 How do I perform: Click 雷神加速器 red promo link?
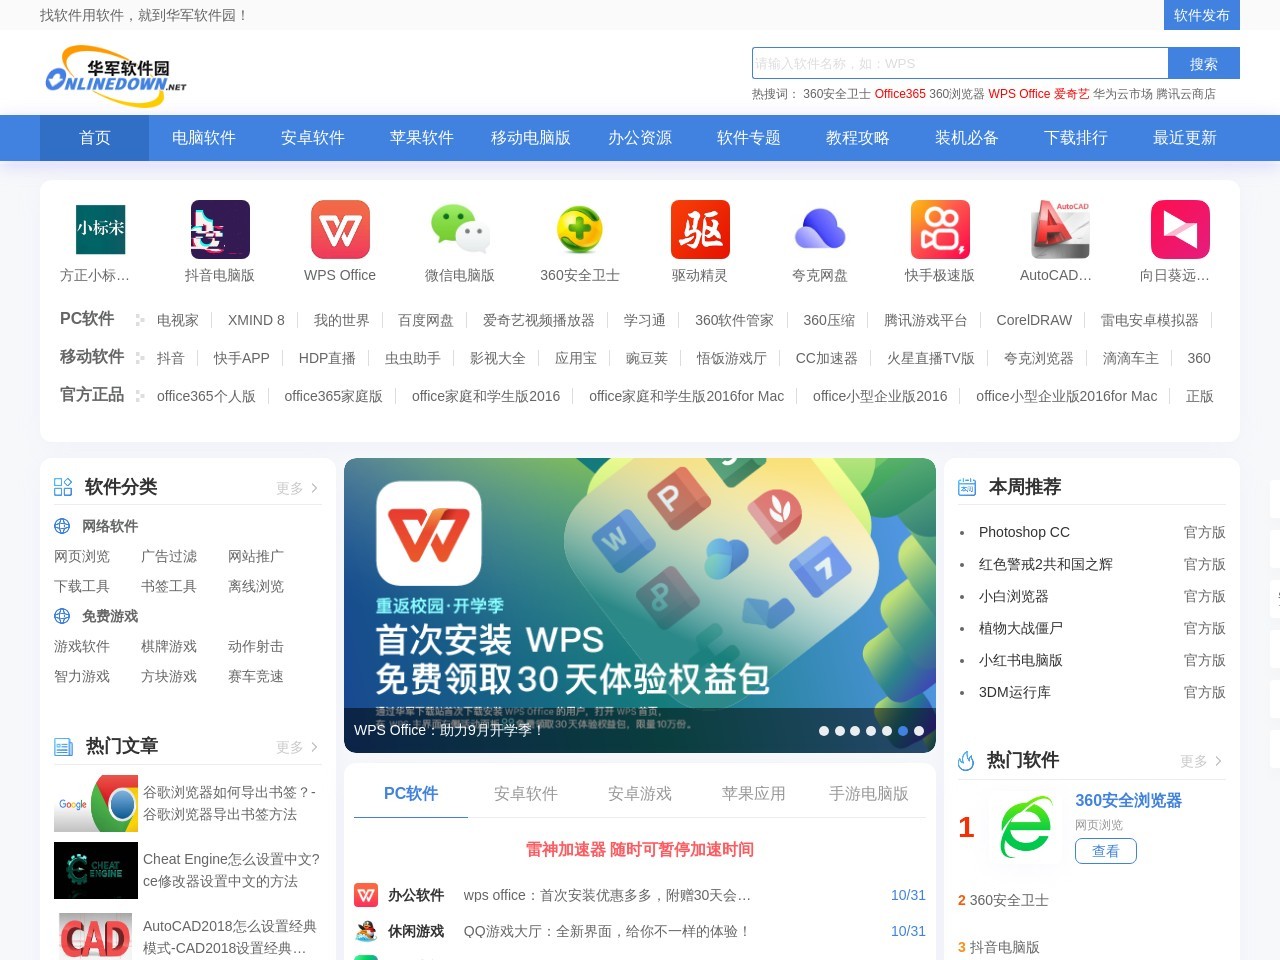pos(640,849)
